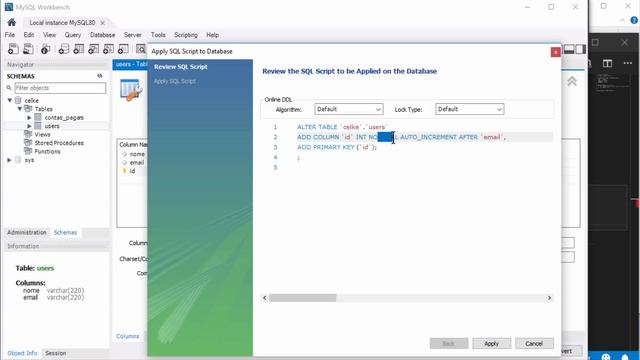Click the create new schema icon
Viewport: 640px width, 360px height.
[x=64, y=49]
